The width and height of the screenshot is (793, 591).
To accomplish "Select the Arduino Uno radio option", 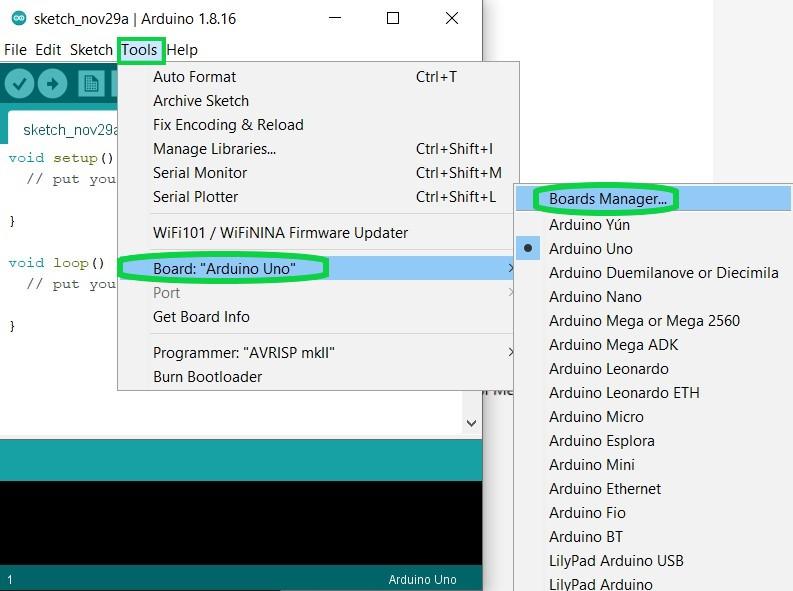I will point(590,248).
